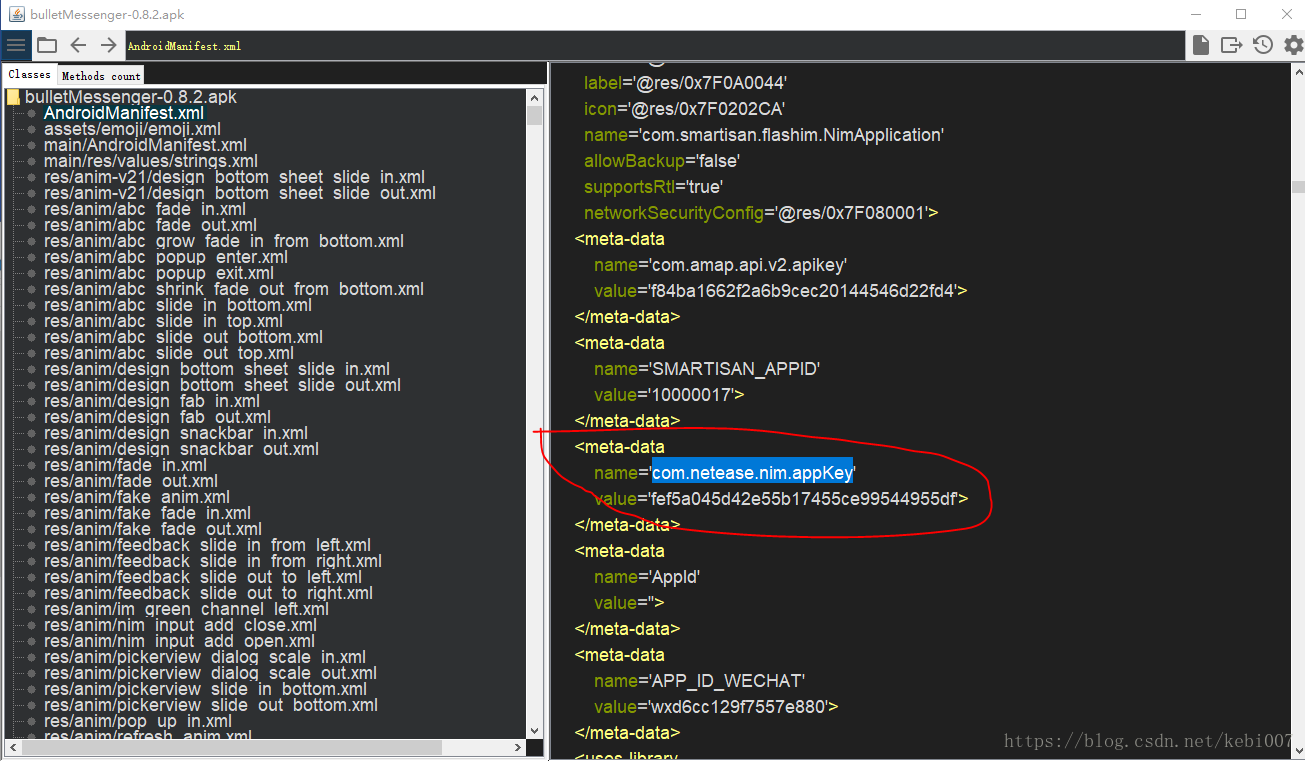Viewport: 1305px width, 761px height.
Task: Open the settings gear icon
Action: click(x=1293, y=45)
